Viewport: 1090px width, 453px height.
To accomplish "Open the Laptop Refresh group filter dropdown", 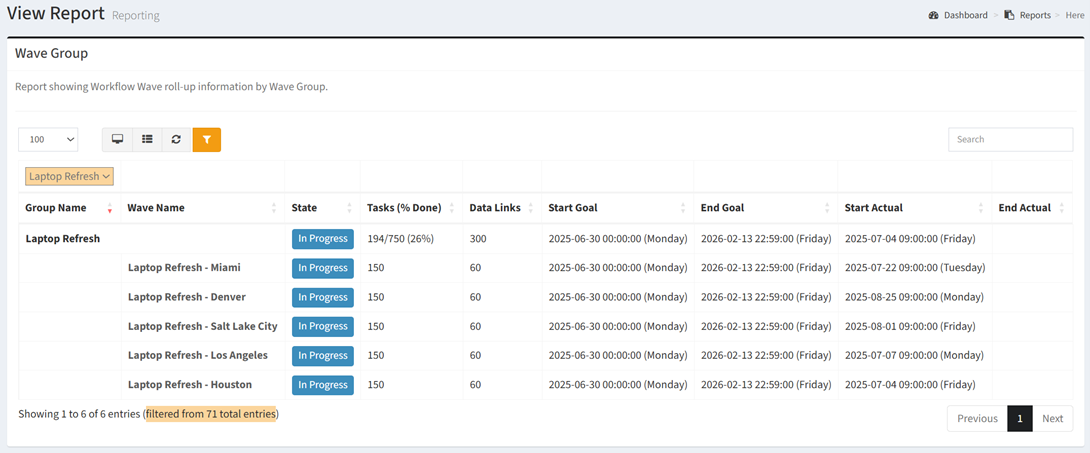I will point(70,176).
